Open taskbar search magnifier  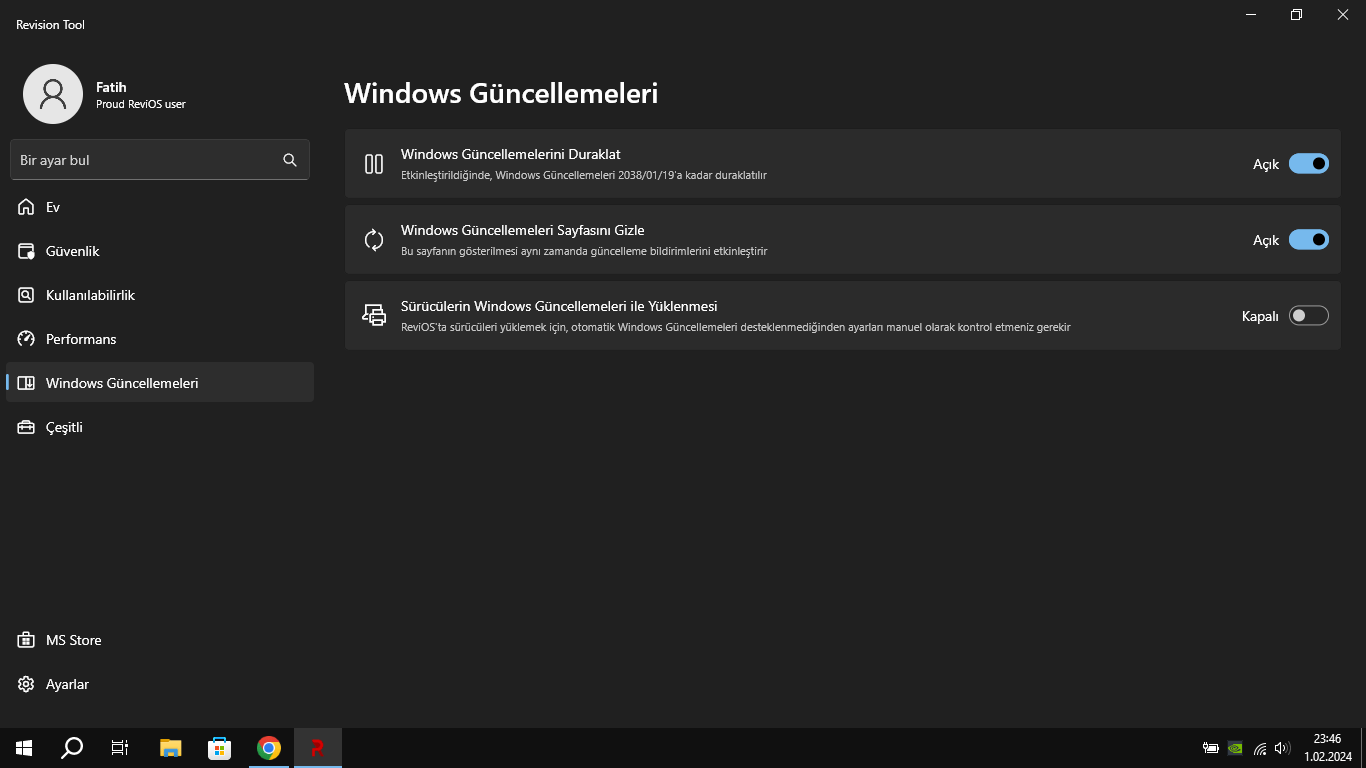coord(72,748)
